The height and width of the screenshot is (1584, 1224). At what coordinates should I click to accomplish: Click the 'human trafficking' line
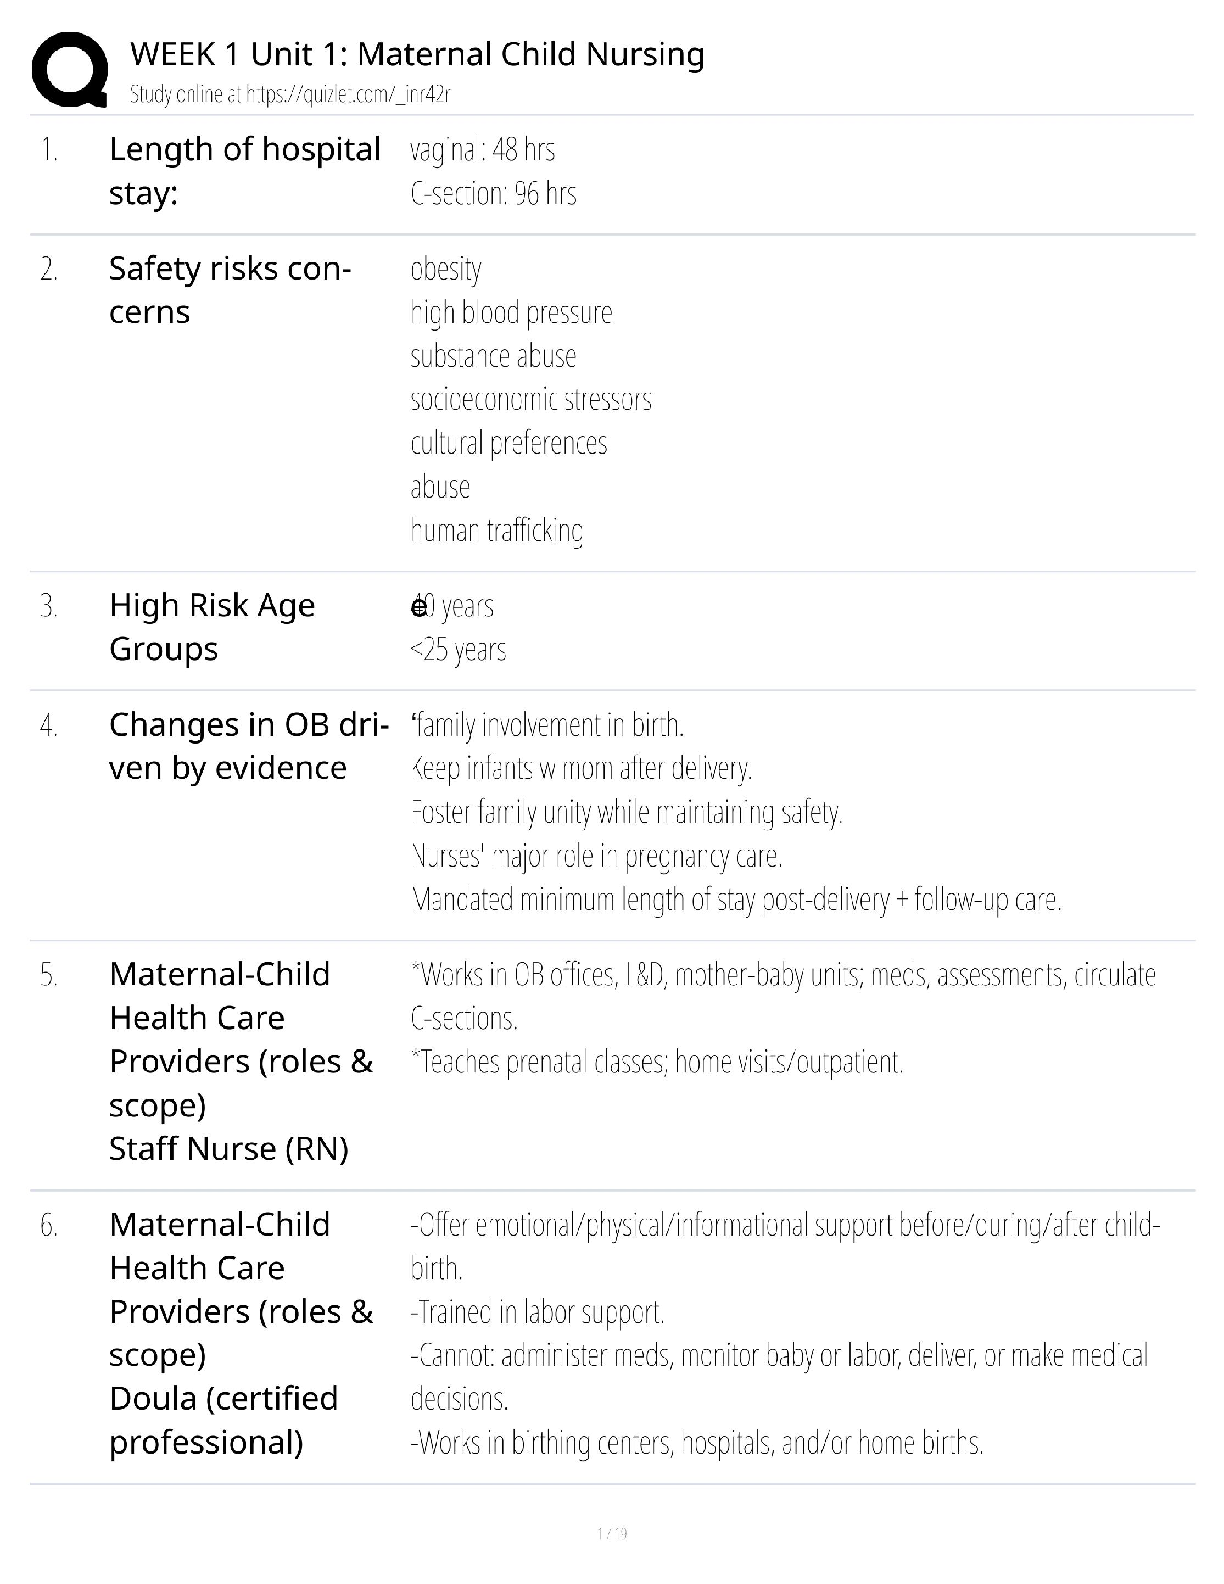pyautogui.click(x=496, y=530)
